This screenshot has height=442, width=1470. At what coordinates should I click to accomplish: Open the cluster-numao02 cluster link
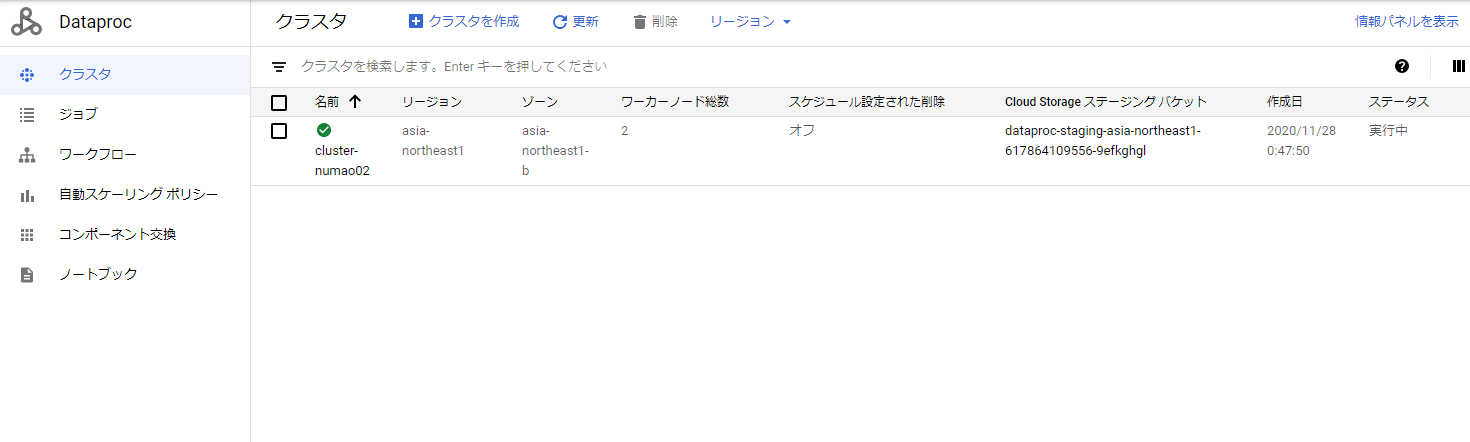[342, 160]
